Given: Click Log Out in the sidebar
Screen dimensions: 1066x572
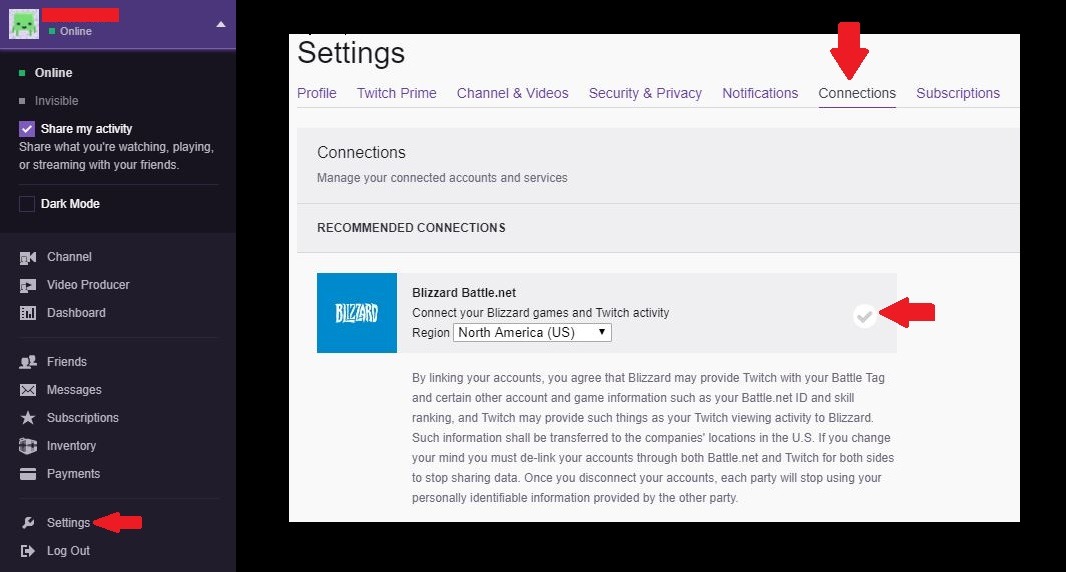Looking at the screenshot, I should coord(68,551).
